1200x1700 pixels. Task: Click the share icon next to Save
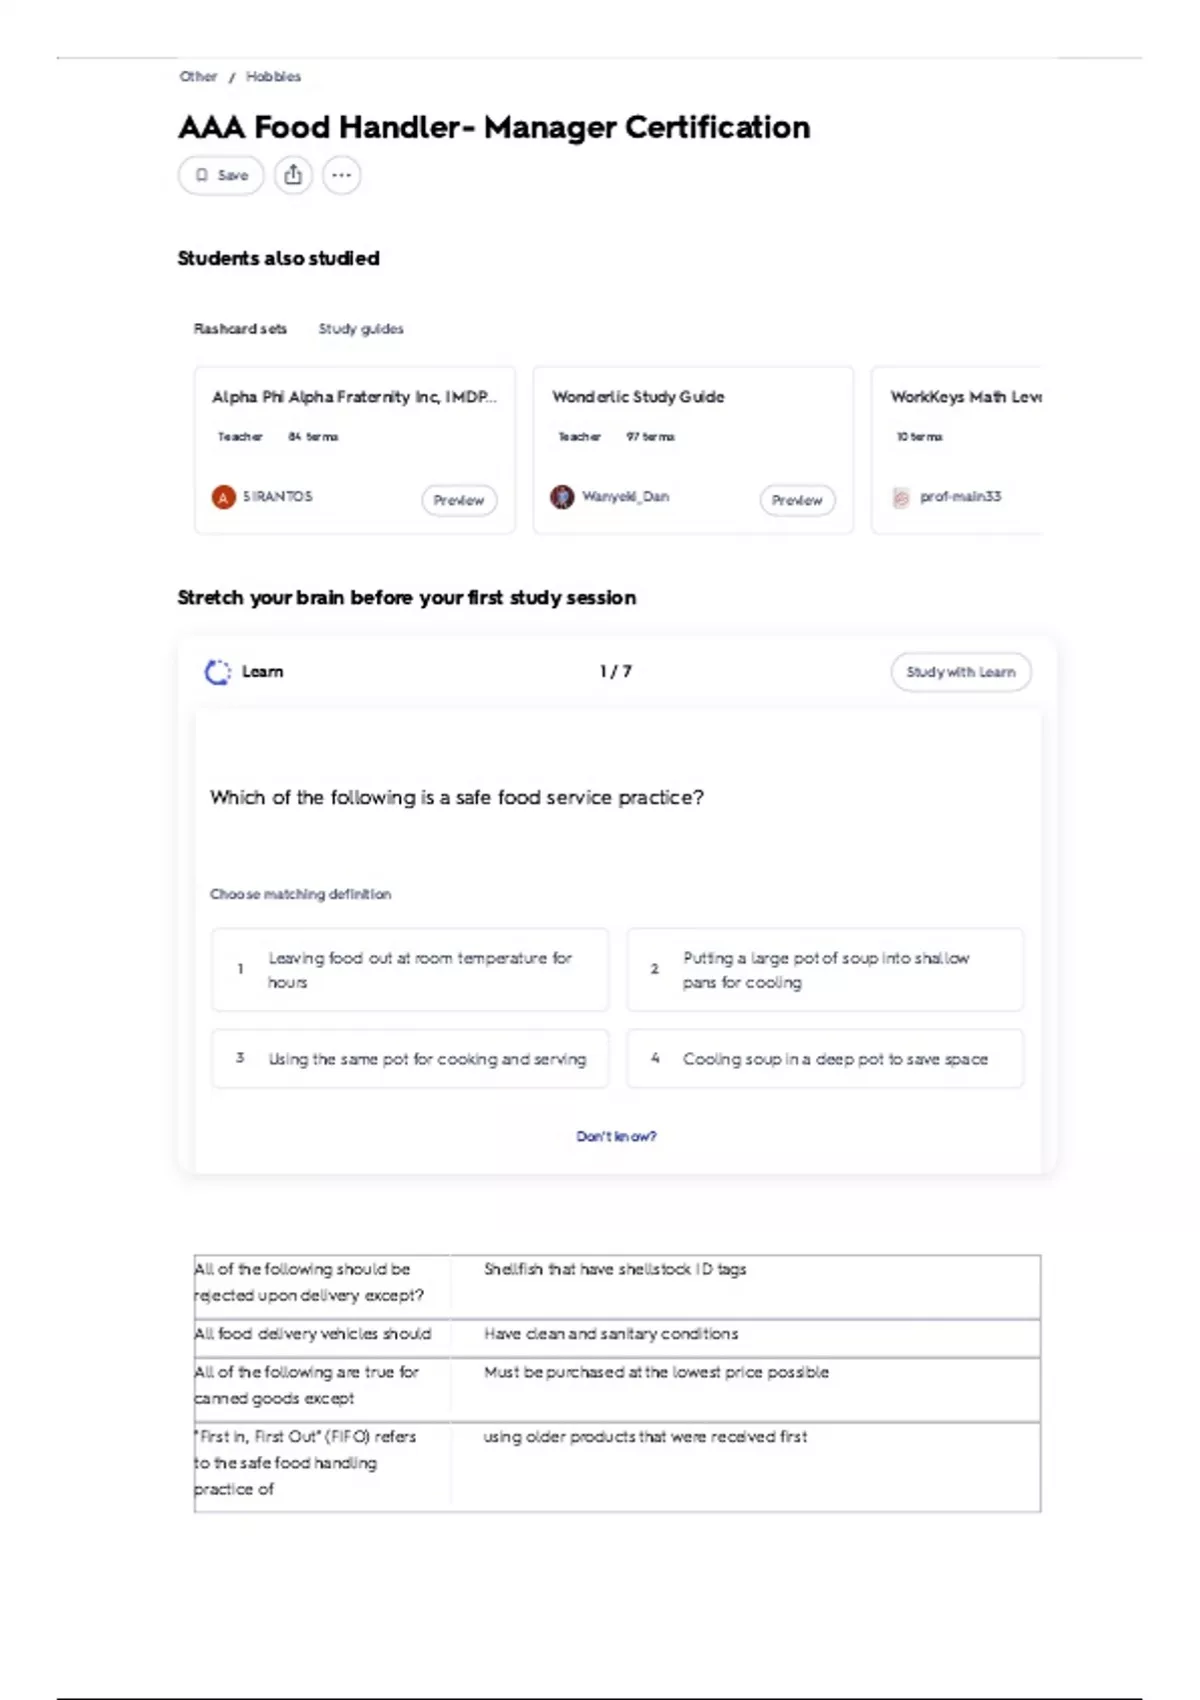pos(293,175)
